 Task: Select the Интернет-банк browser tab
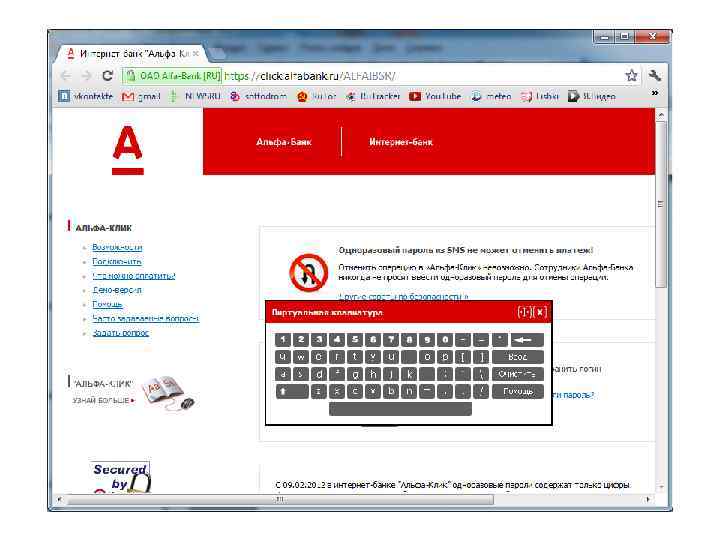132,54
